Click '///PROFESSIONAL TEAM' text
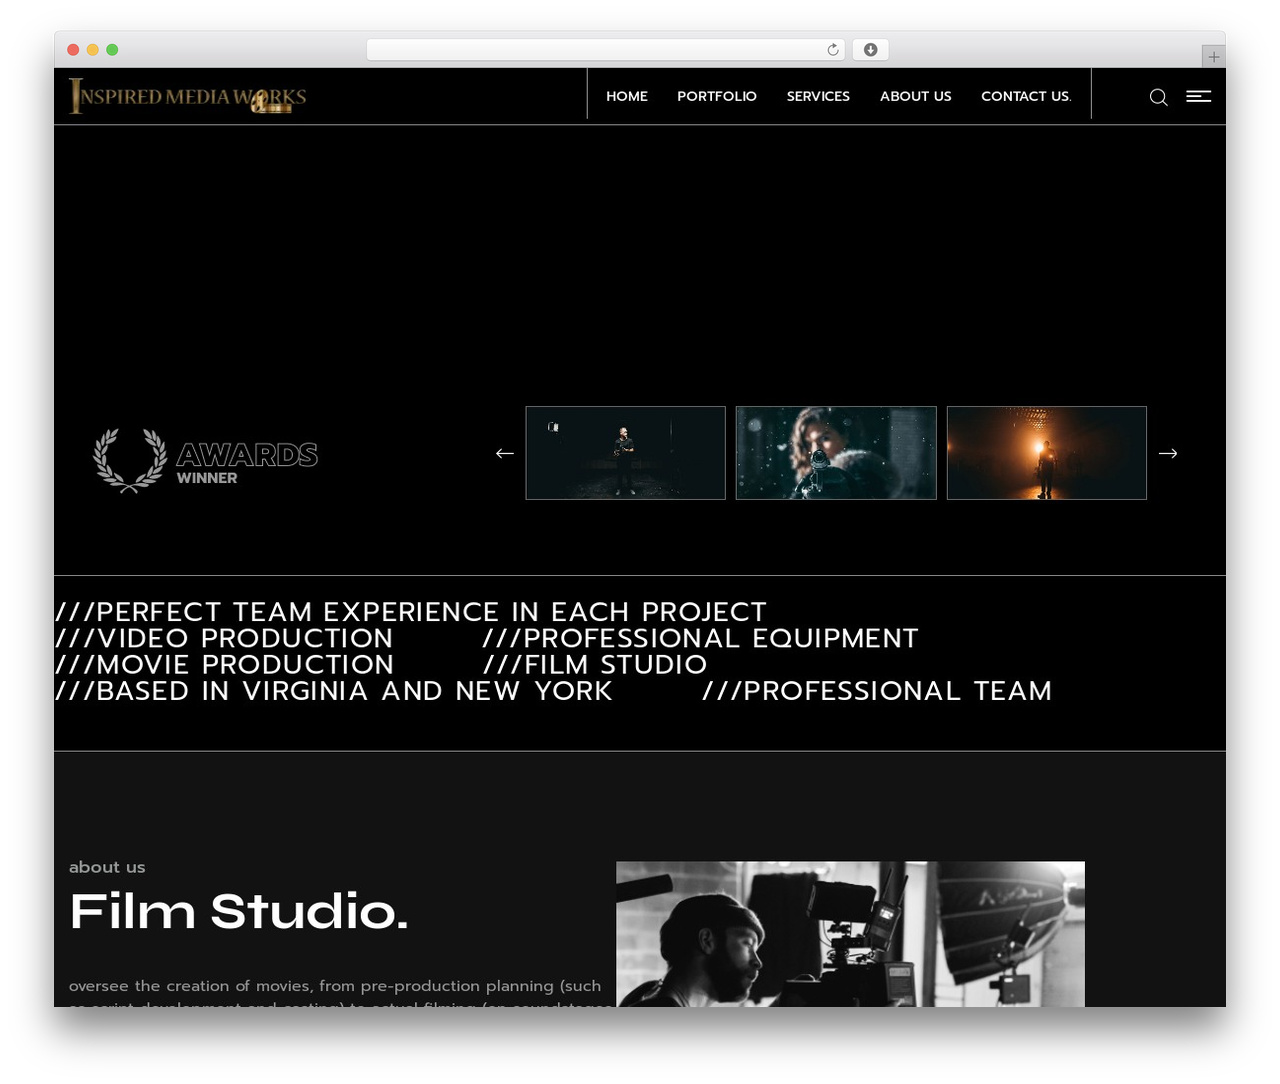Image resolution: width=1280 pixels, height=1084 pixels. pos(877,691)
